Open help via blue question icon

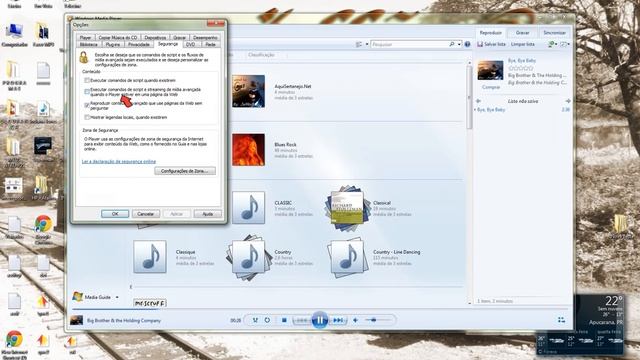(x=467, y=44)
